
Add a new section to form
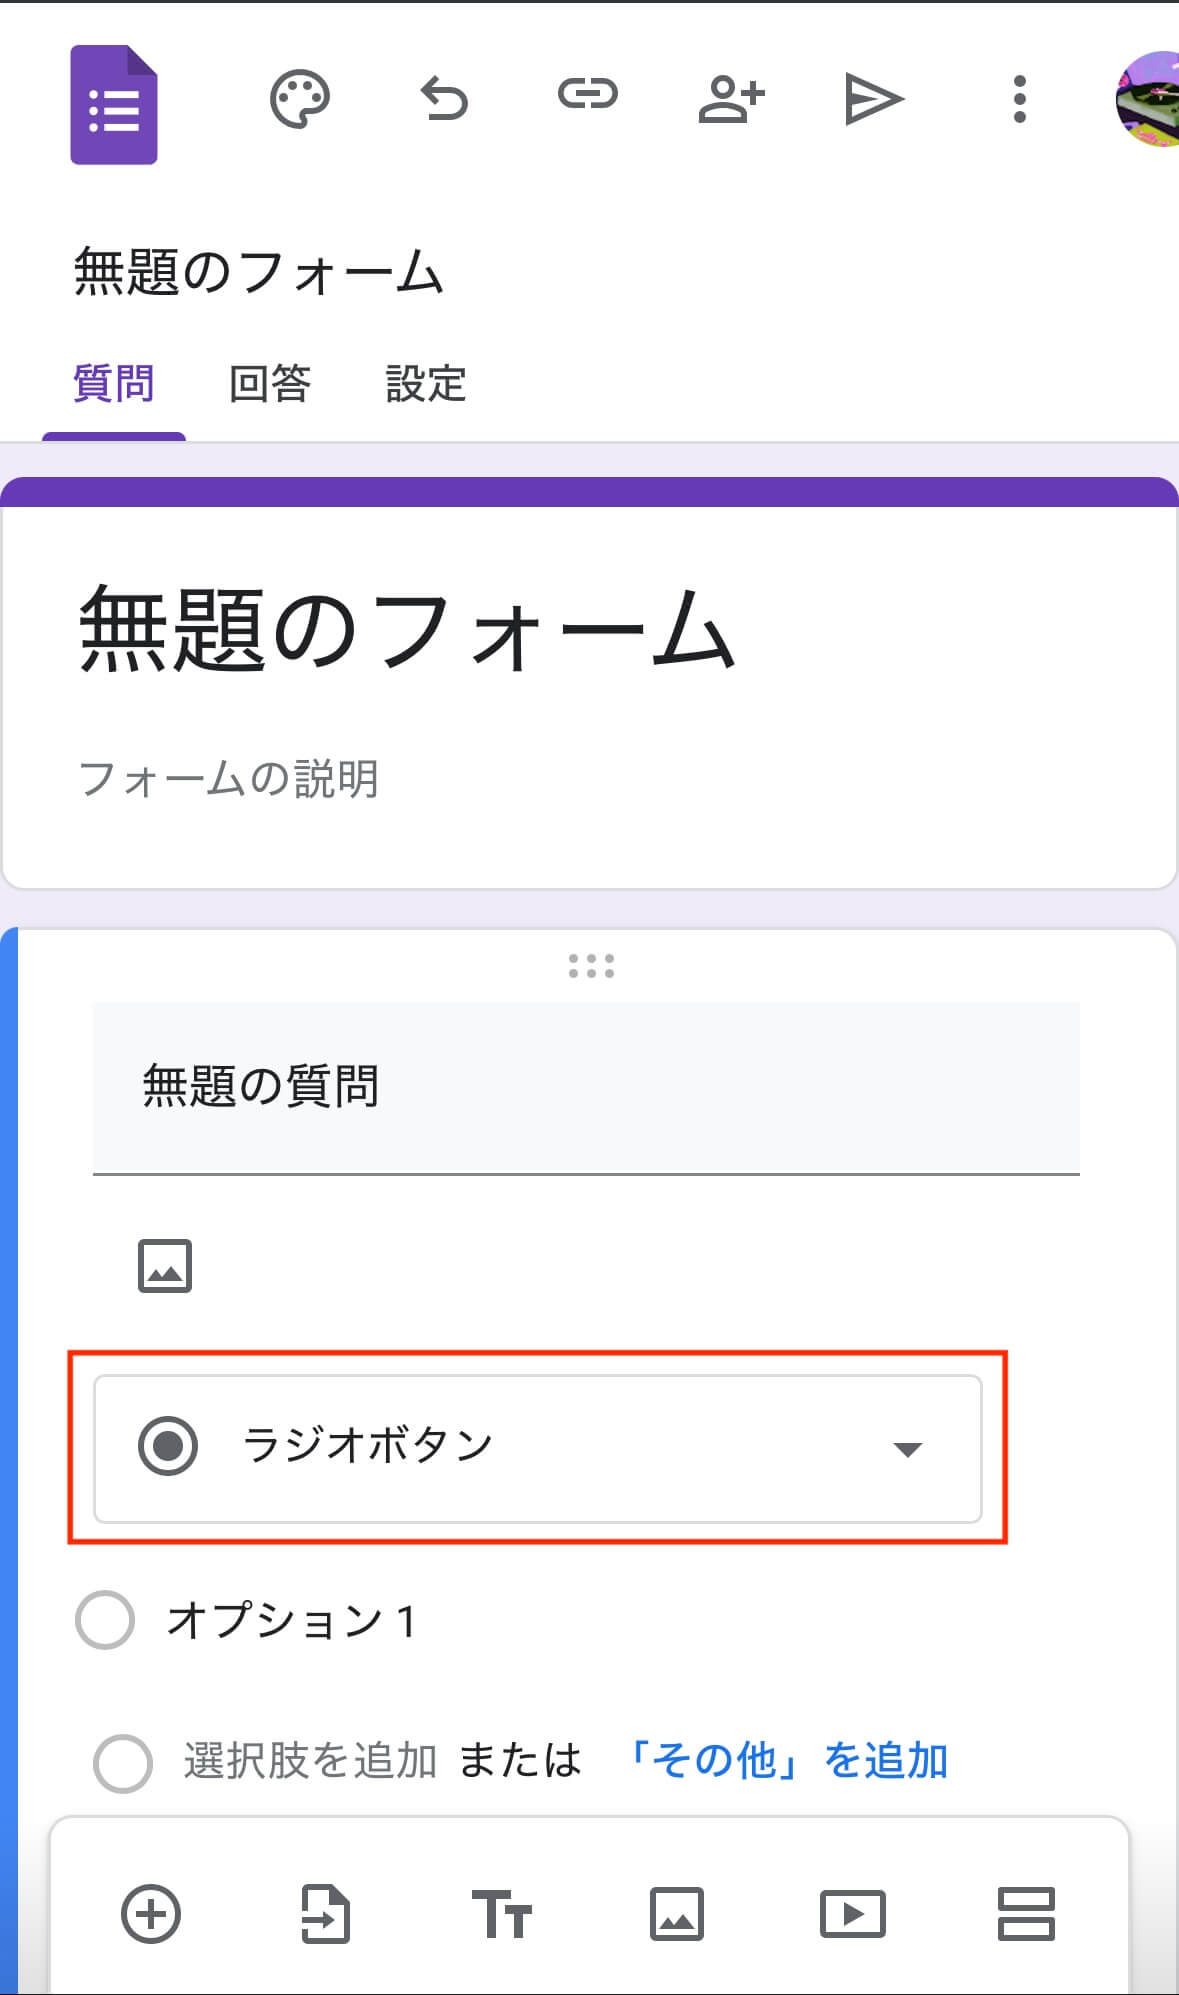click(x=1026, y=1915)
